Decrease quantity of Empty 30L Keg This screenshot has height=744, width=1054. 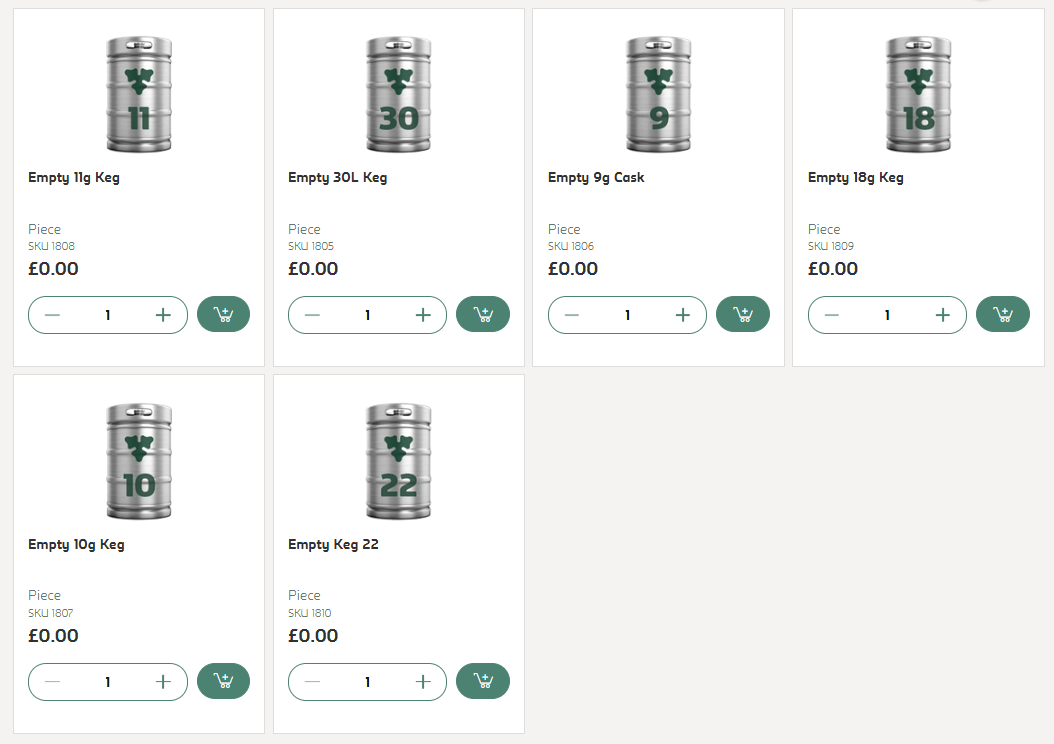click(x=312, y=315)
